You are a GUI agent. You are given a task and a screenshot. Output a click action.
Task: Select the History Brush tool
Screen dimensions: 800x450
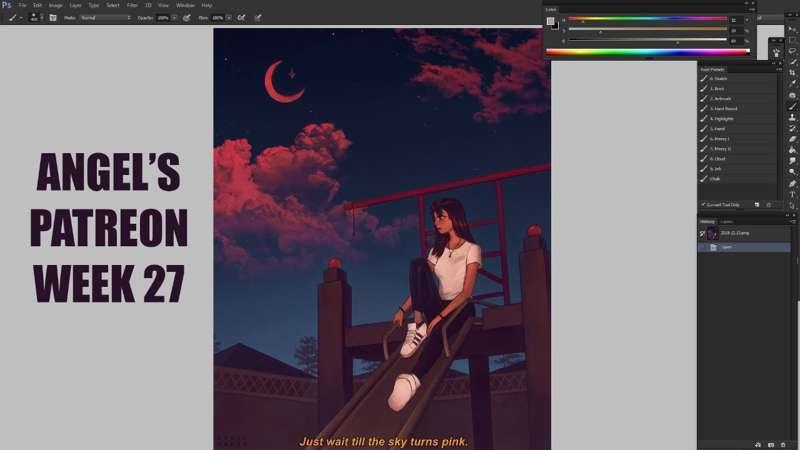click(x=792, y=128)
